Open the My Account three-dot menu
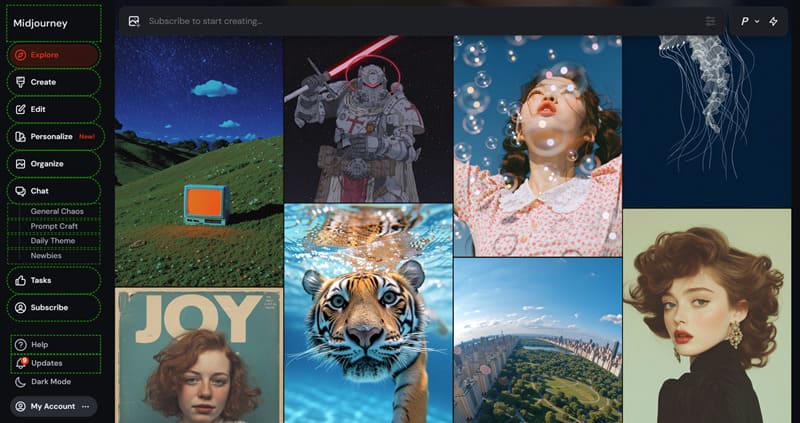This screenshot has width=800, height=423. pyautogui.click(x=85, y=407)
